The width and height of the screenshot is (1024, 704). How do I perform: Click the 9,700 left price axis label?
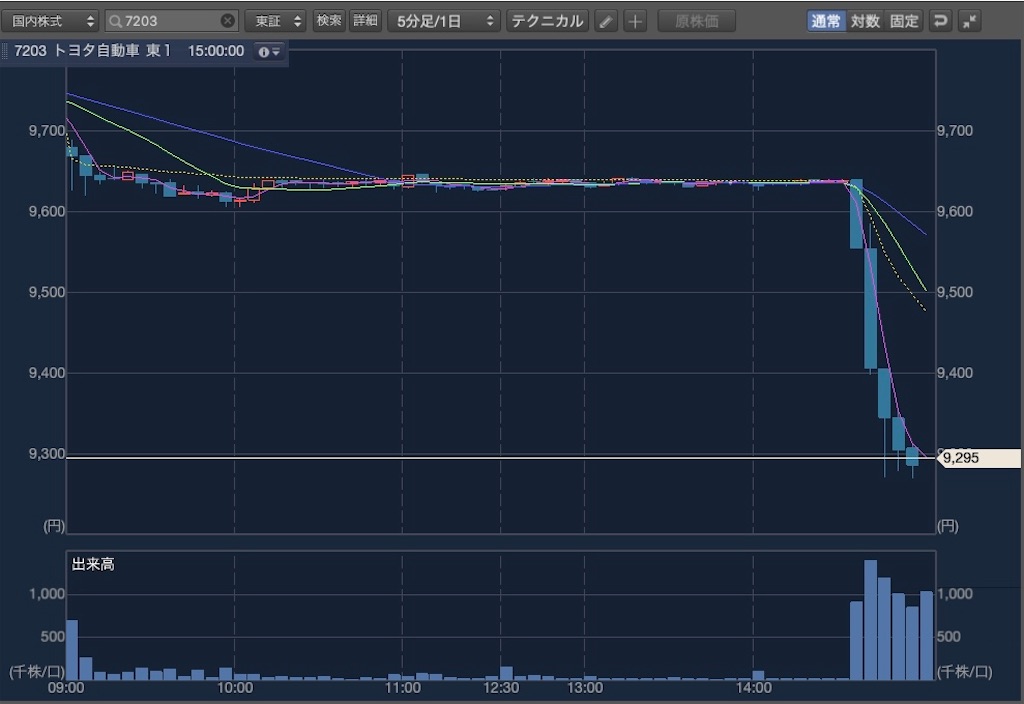(47, 131)
